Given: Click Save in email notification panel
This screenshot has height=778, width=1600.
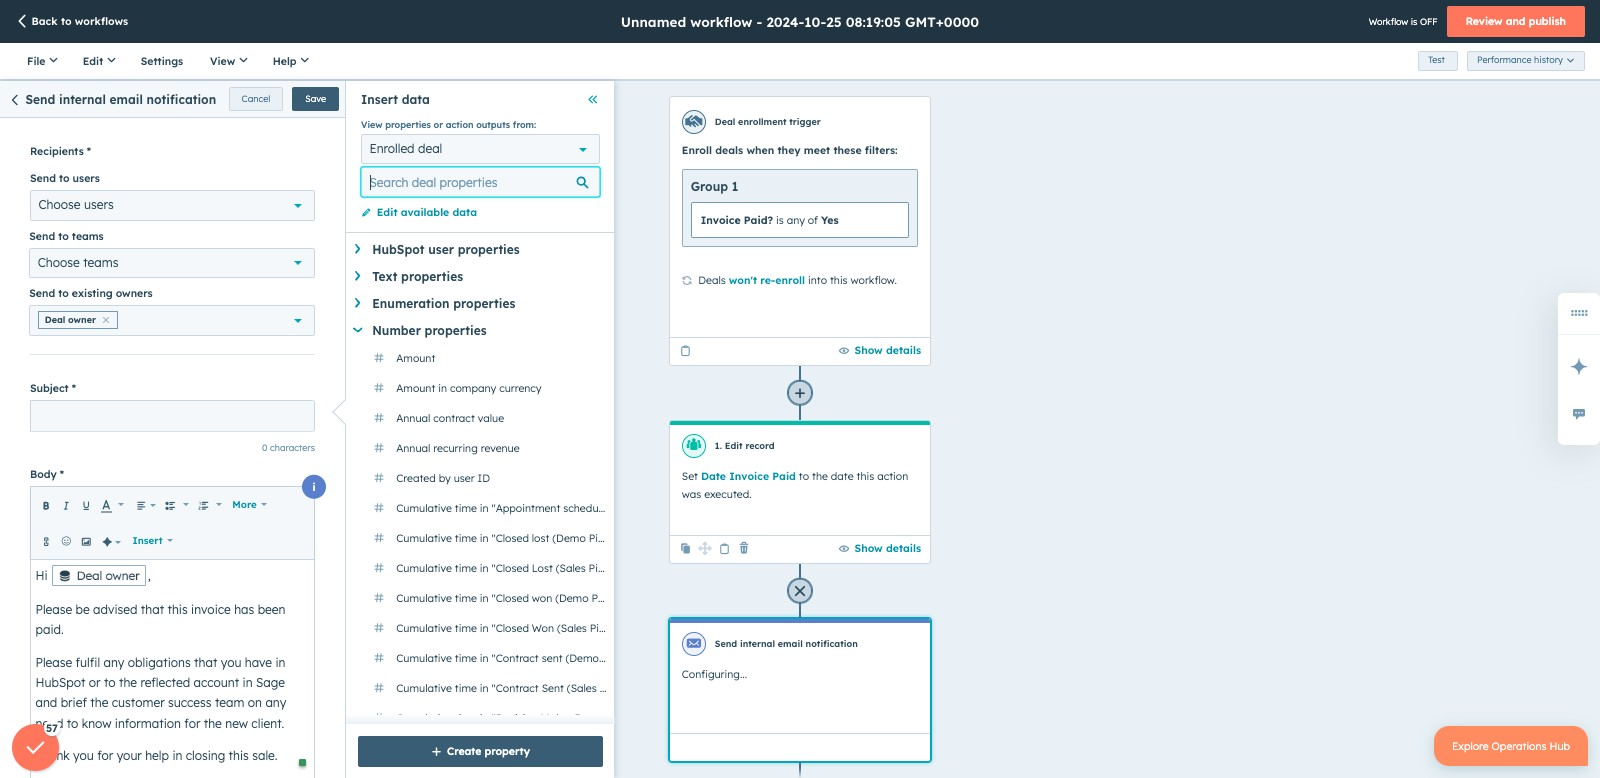Looking at the screenshot, I should (x=316, y=99).
